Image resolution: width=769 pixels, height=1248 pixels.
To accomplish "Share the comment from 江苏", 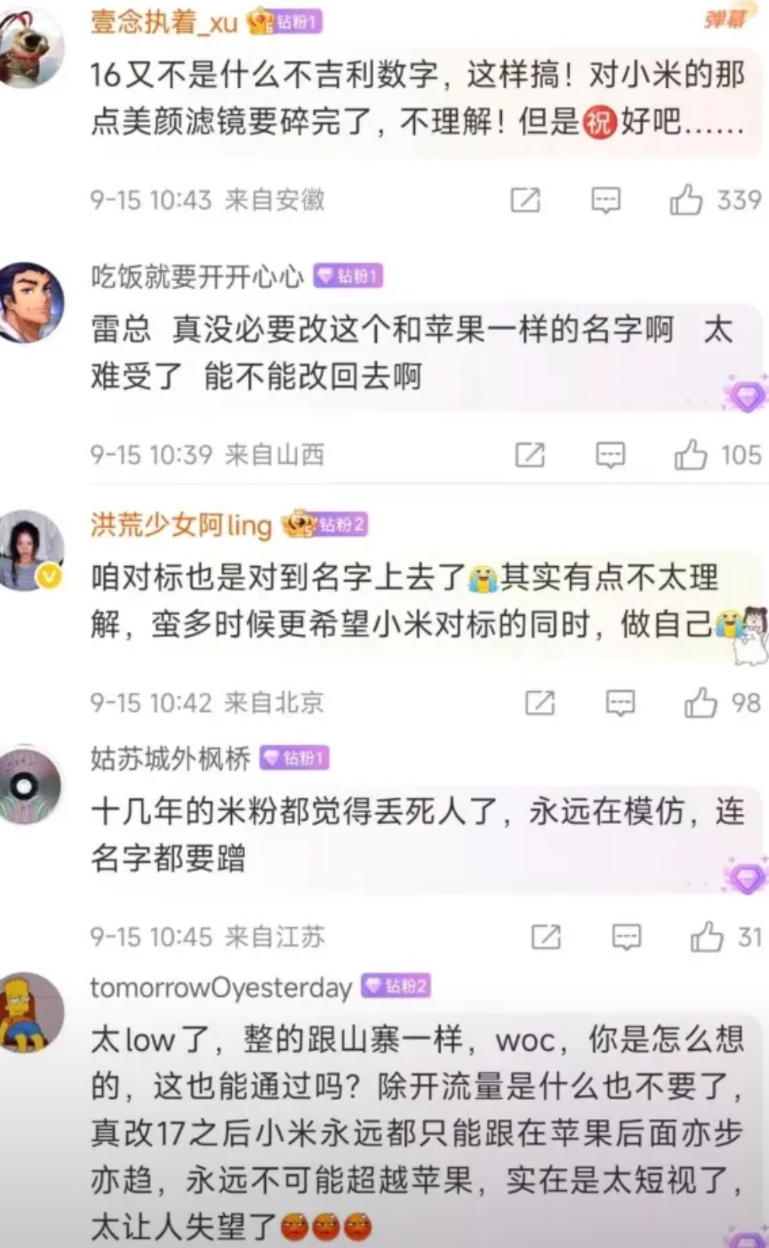I will tap(546, 937).
